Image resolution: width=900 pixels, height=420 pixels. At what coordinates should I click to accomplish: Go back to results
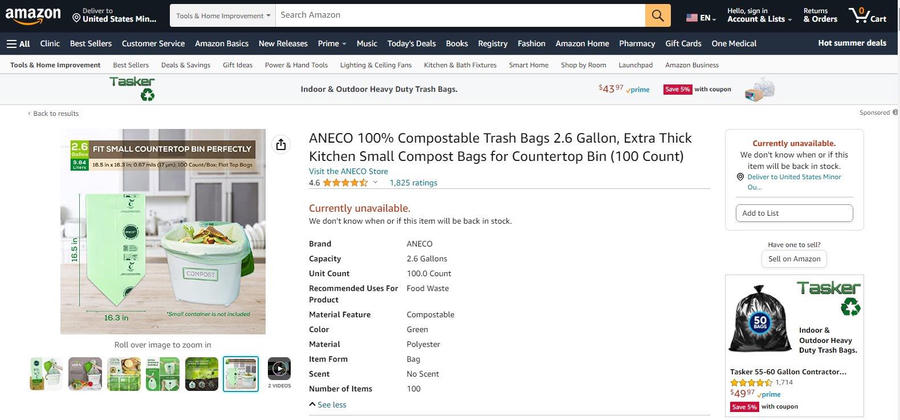click(55, 114)
